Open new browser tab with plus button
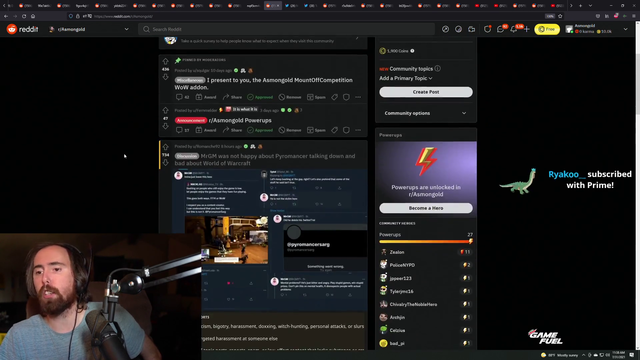640x360 pixels. pyautogui.click(x=580, y=6)
